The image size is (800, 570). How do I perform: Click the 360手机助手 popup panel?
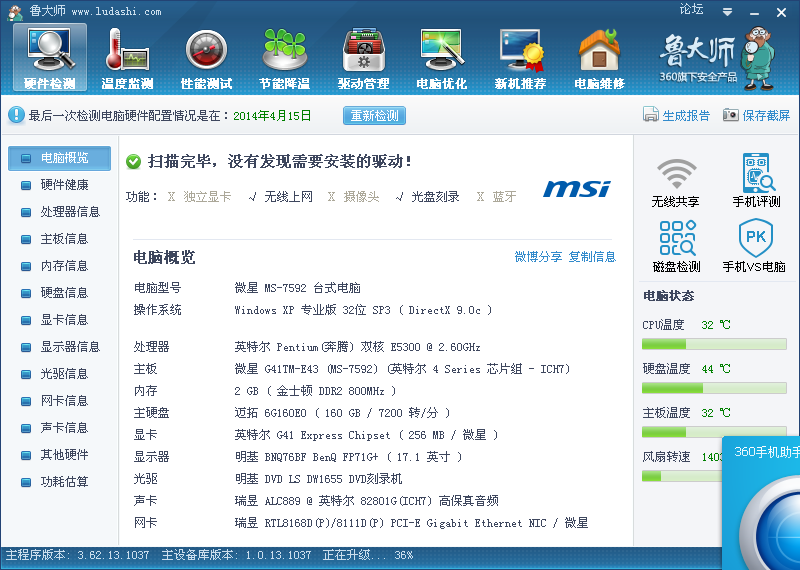click(x=761, y=503)
